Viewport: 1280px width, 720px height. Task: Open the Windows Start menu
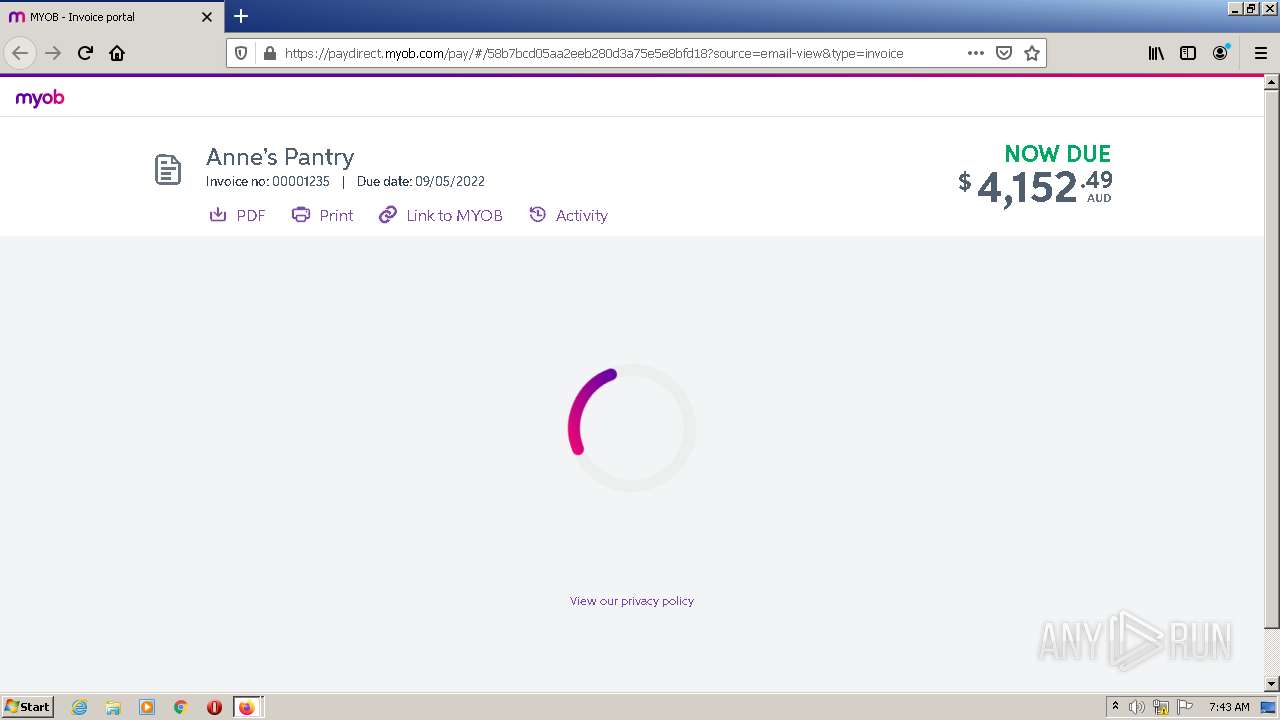point(28,707)
